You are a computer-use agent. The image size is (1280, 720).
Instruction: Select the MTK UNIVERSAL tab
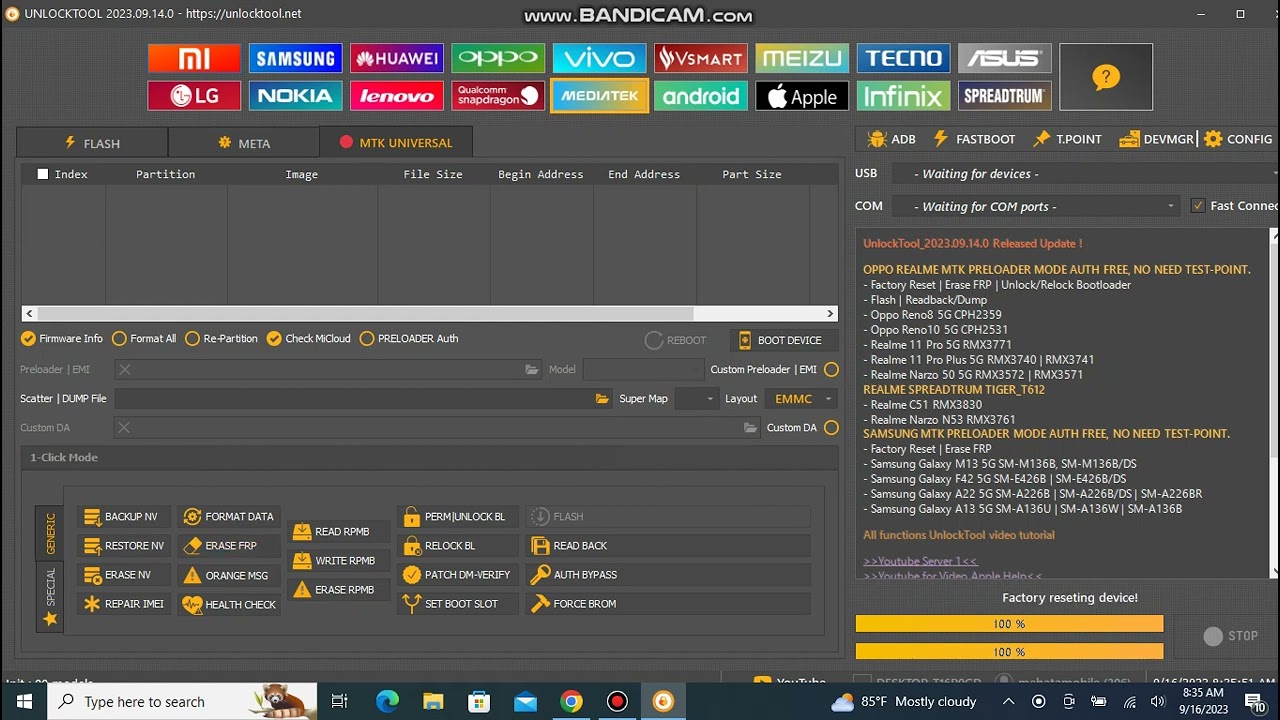tap(396, 142)
